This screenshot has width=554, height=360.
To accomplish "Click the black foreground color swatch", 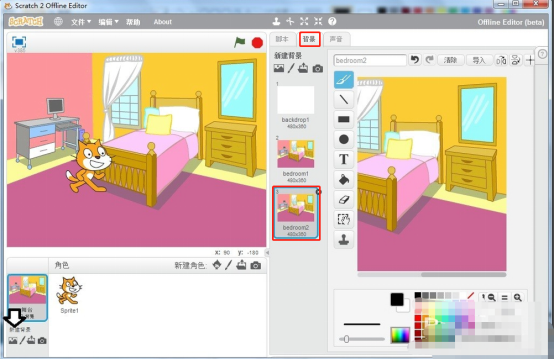I will (397, 299).
